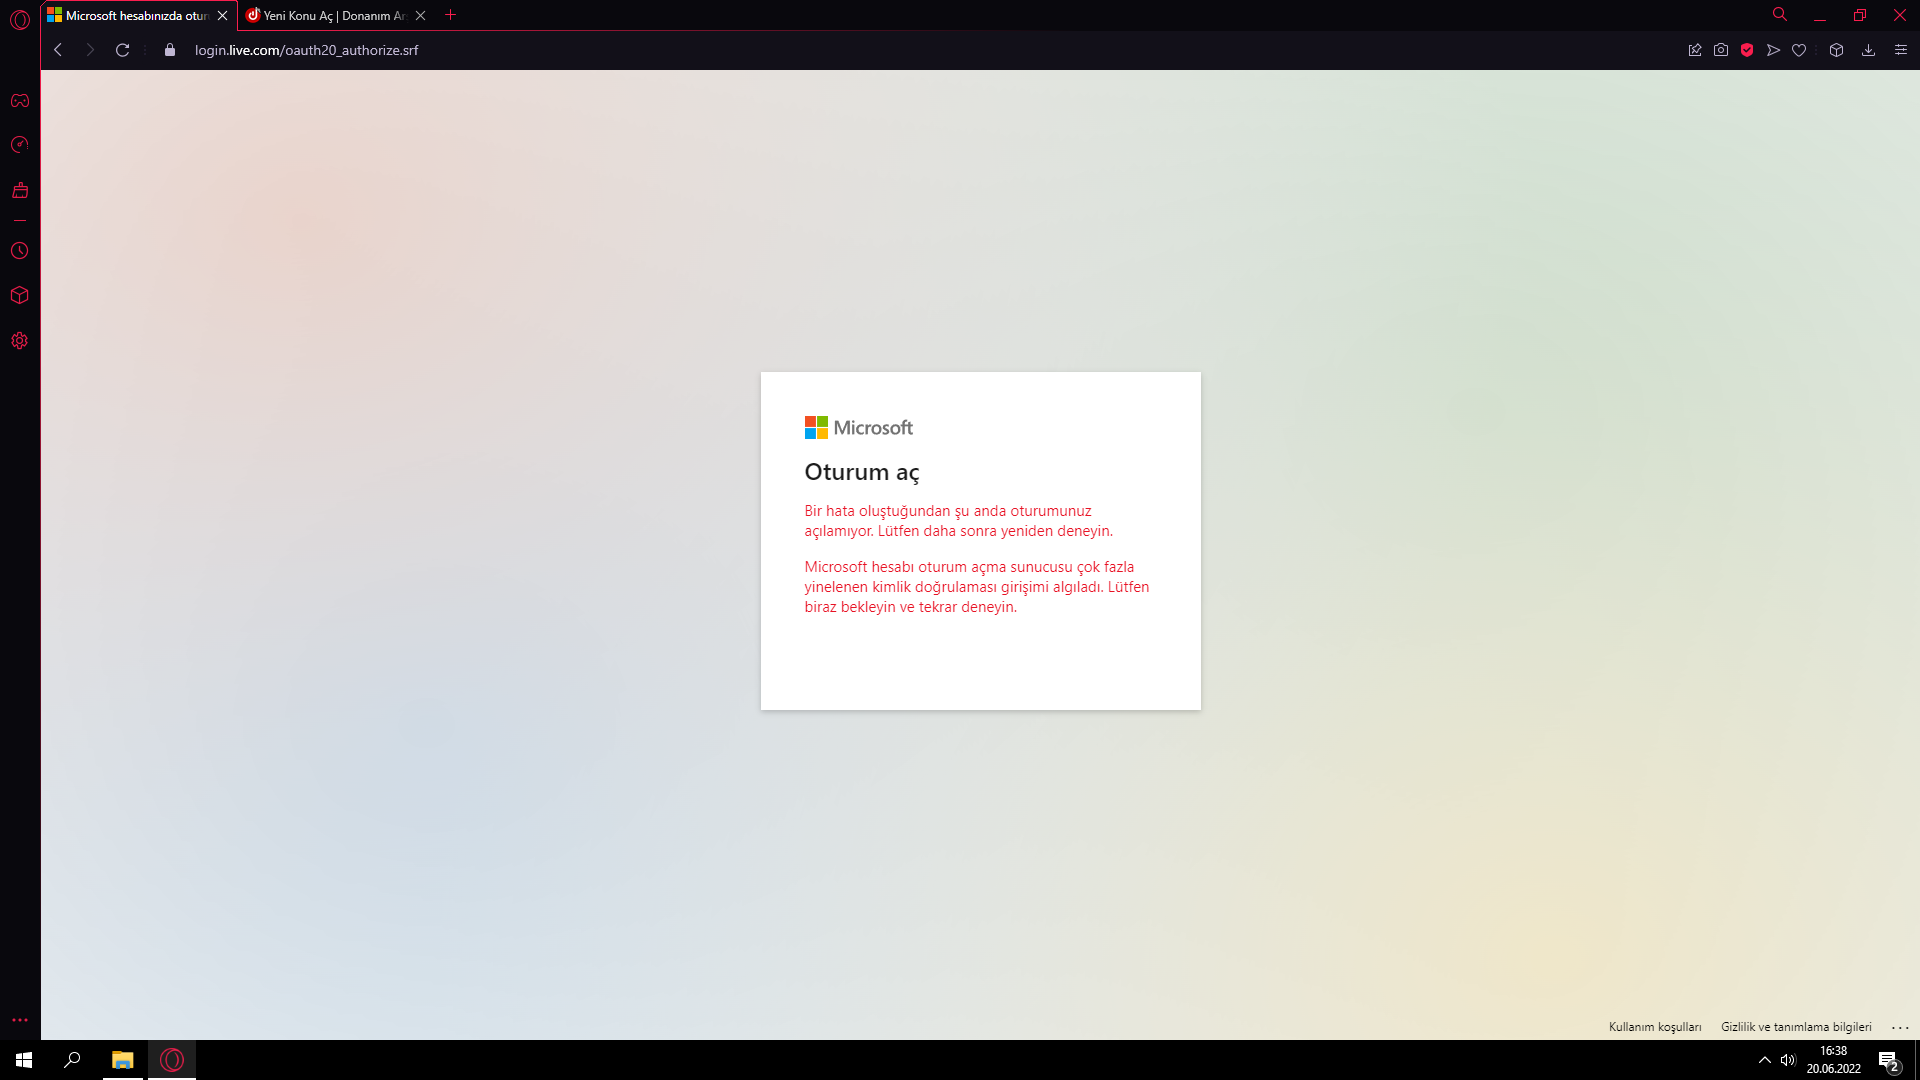
Task: Open History clock icon in sidebar
Action: (20, 251)
